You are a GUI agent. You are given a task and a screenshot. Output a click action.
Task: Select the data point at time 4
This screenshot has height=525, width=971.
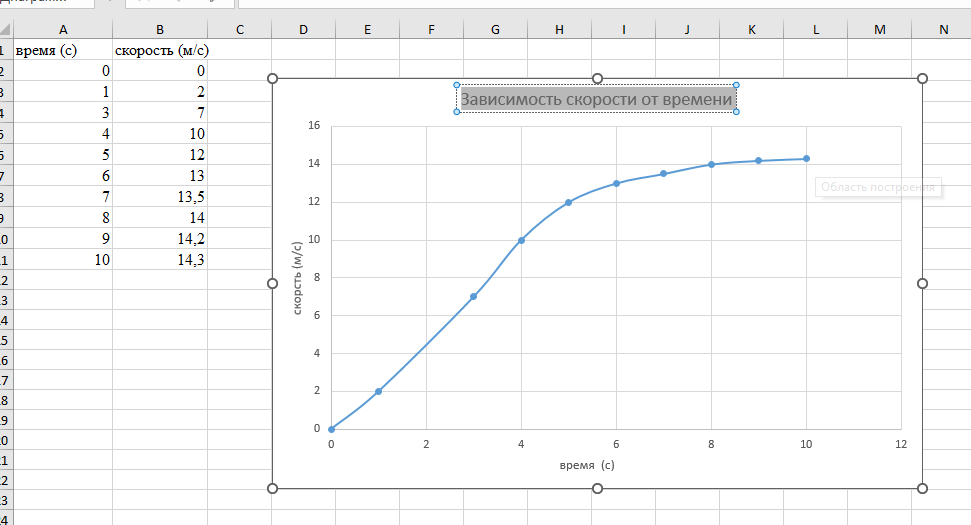[521, 240]
